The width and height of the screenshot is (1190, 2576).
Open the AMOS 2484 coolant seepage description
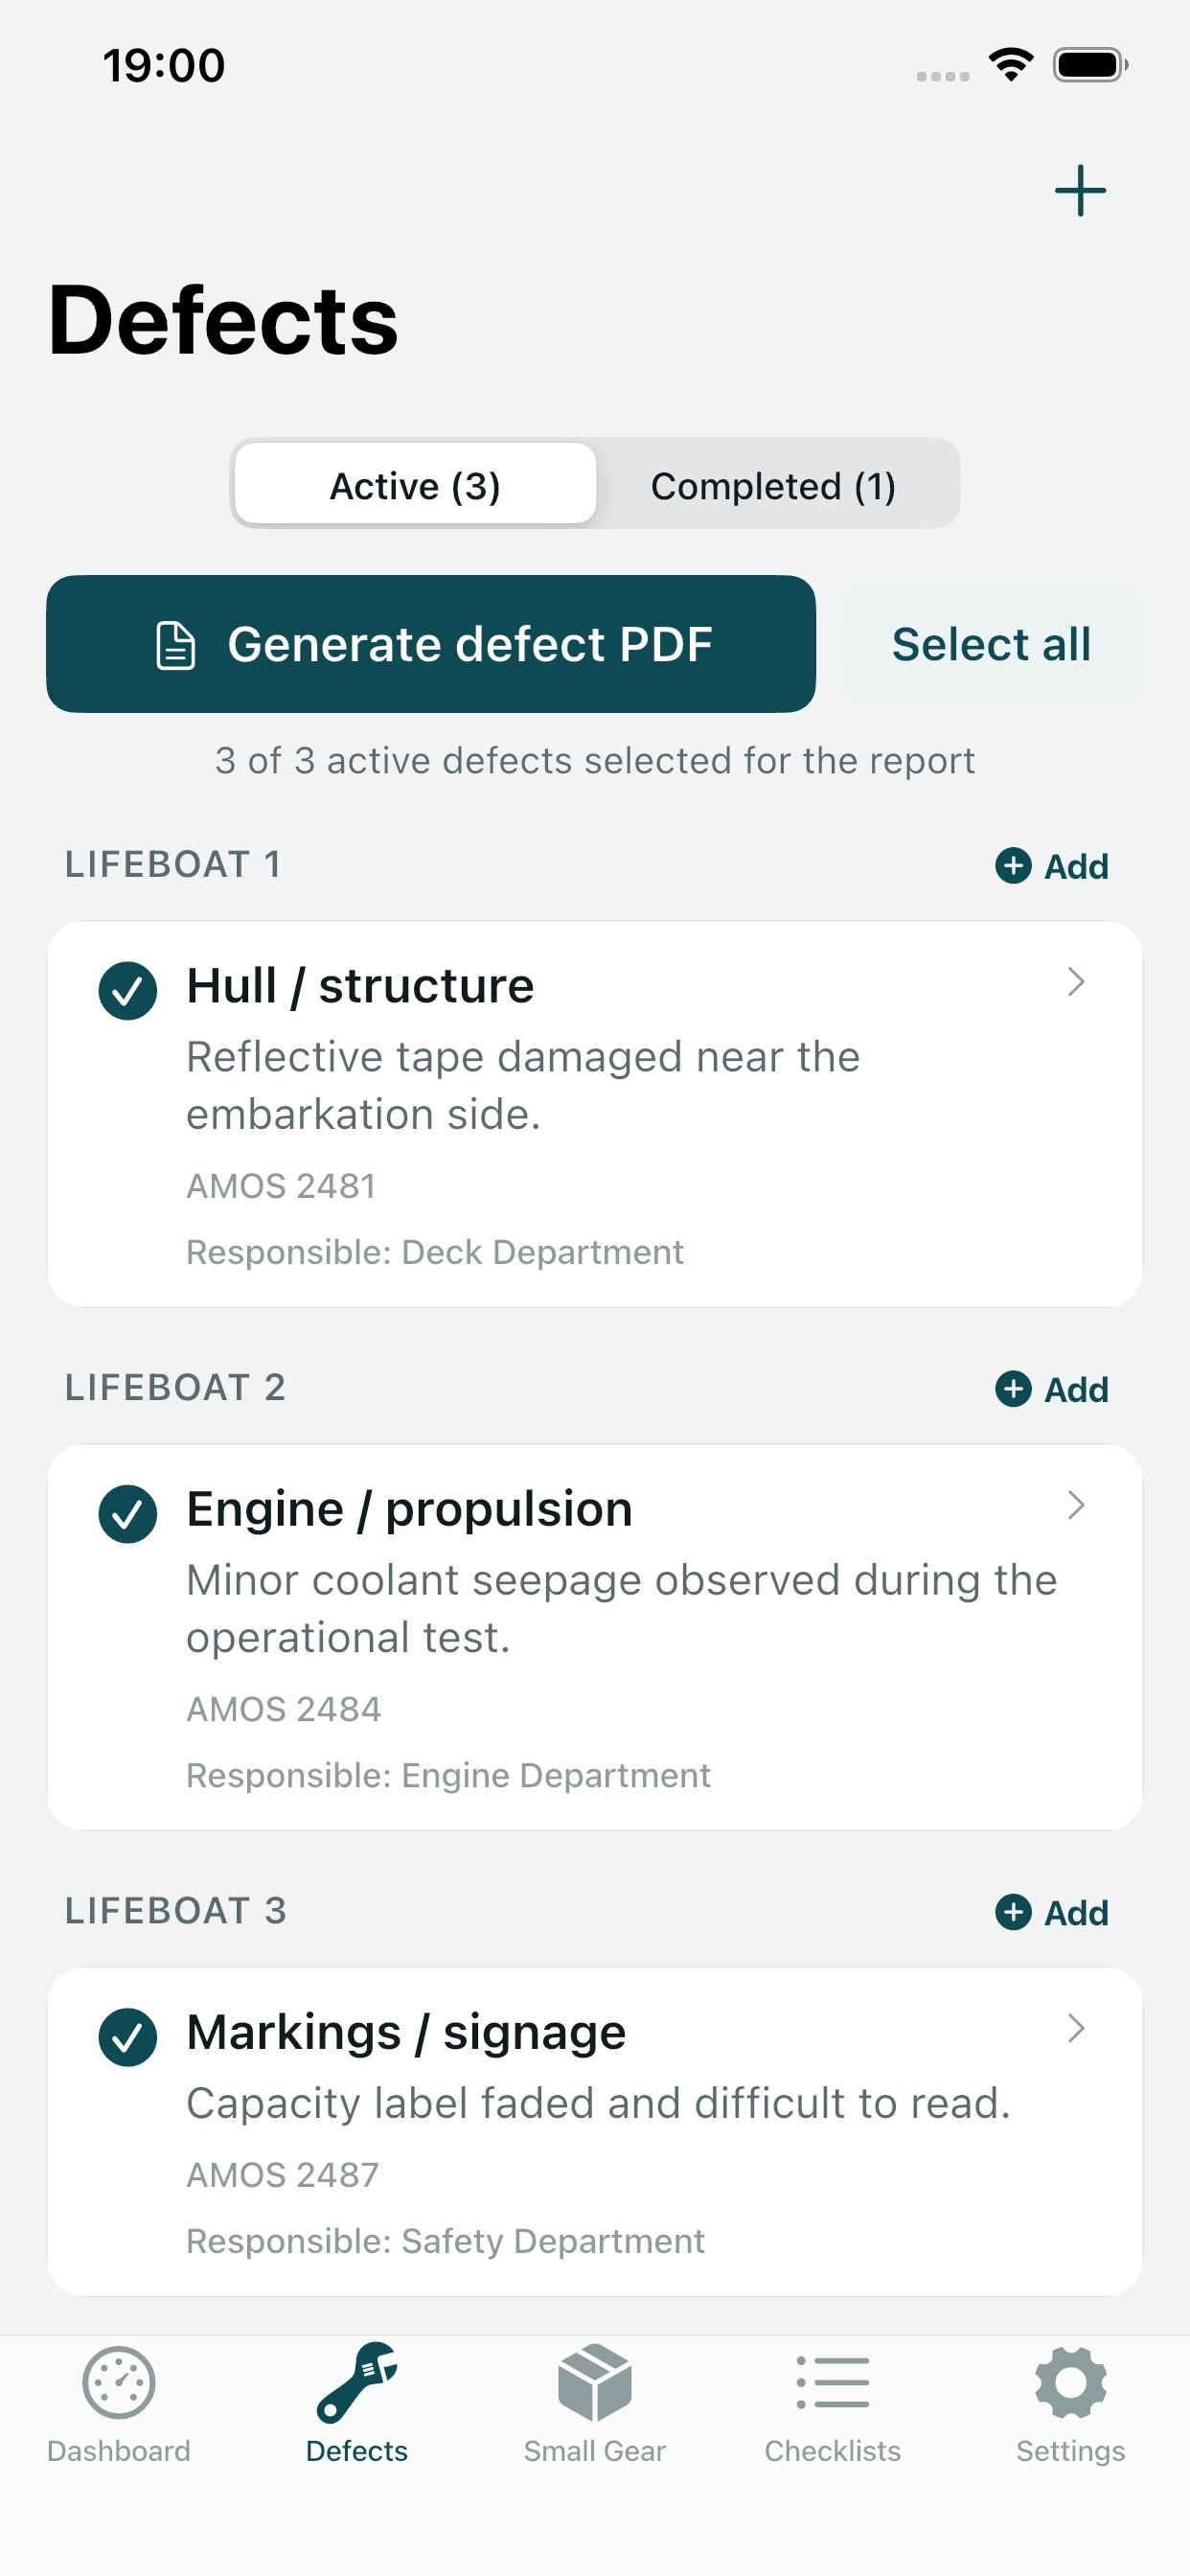622,1608
